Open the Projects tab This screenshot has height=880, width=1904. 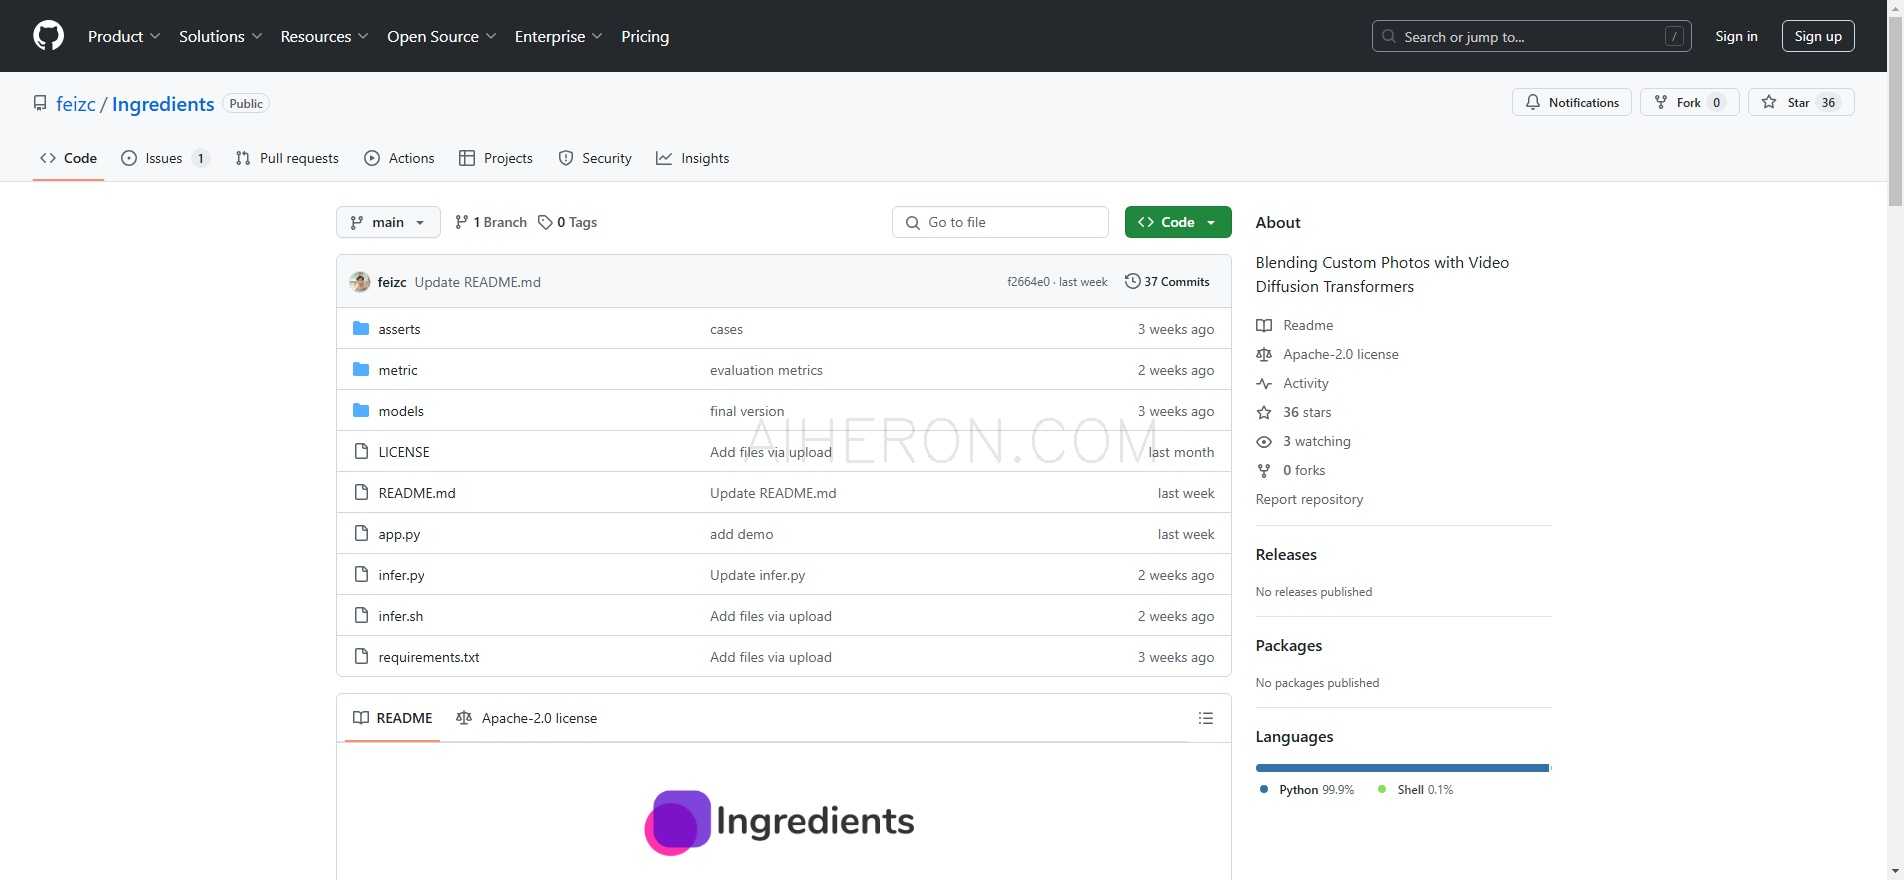coord(495,158)
